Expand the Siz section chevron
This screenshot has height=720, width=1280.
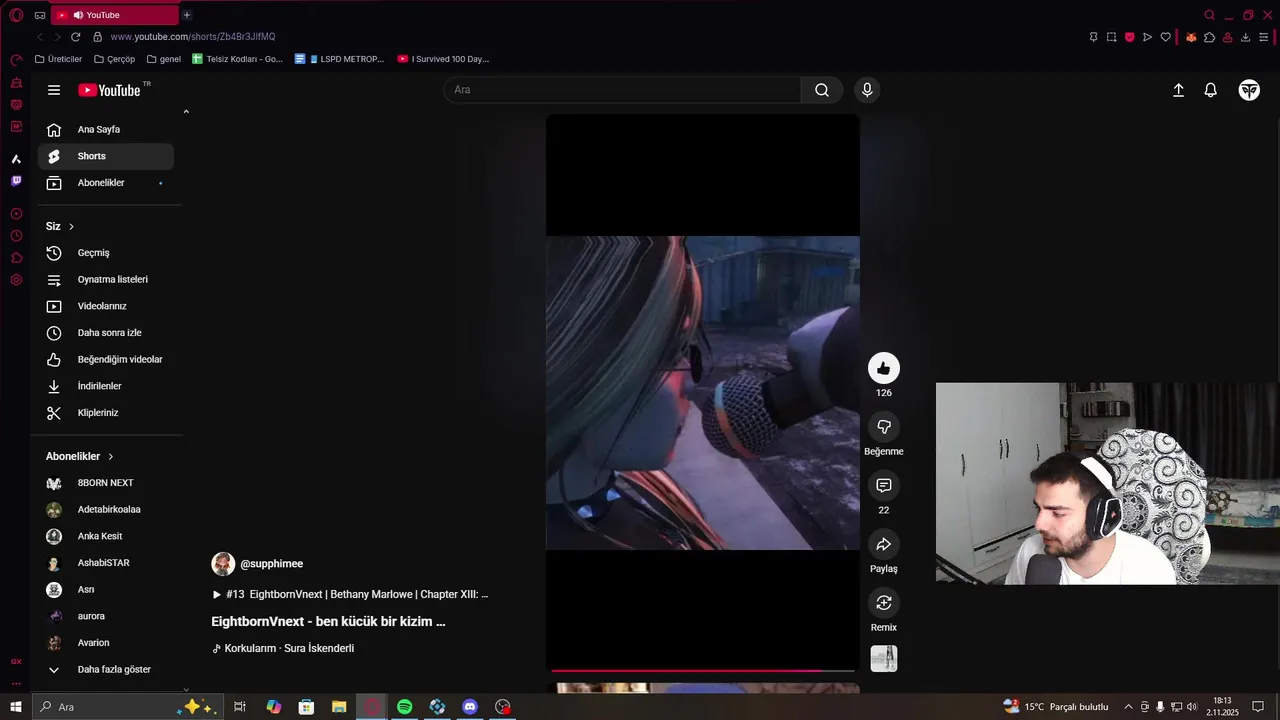[71, 227]
